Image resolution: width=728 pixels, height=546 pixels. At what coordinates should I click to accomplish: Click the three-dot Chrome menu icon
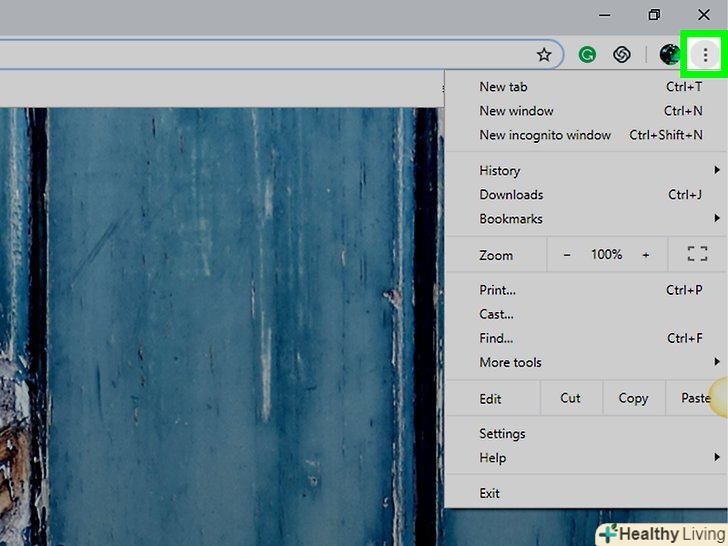(x=705, y=55)
